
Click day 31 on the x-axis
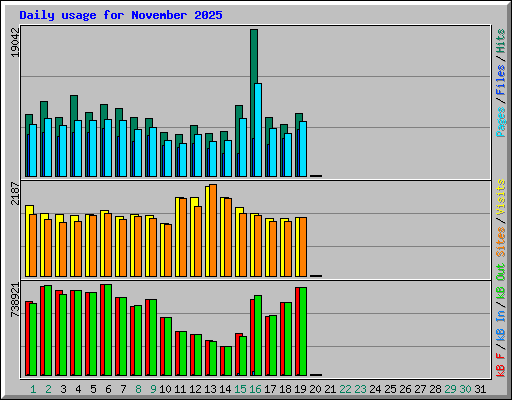[x=480, y=389]
